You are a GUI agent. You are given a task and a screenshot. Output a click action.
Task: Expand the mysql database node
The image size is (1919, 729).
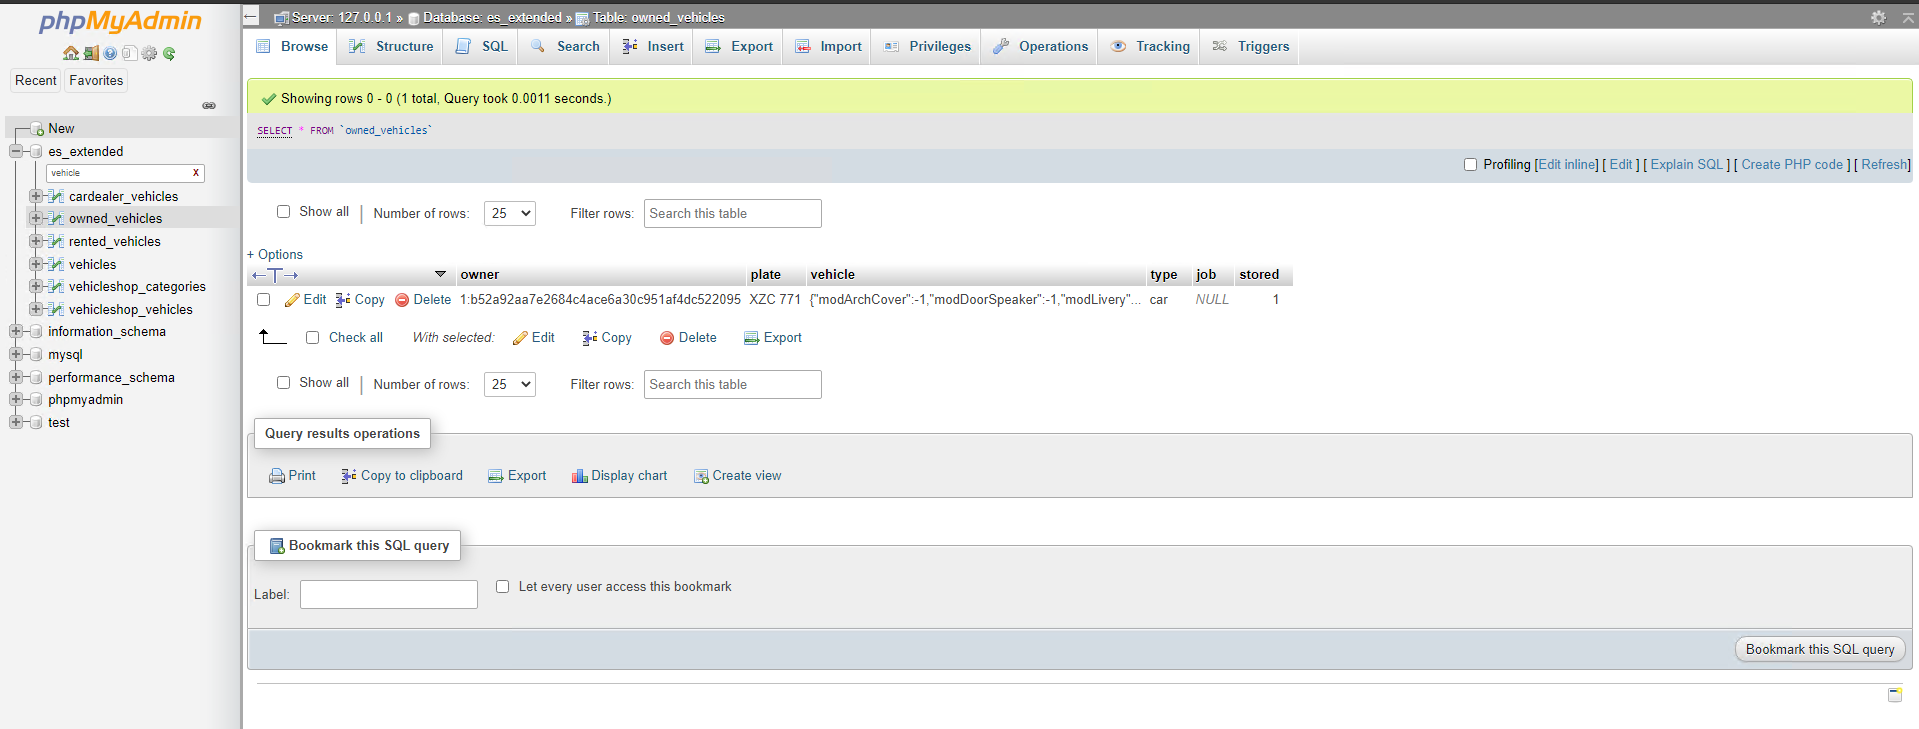[16, 355]
